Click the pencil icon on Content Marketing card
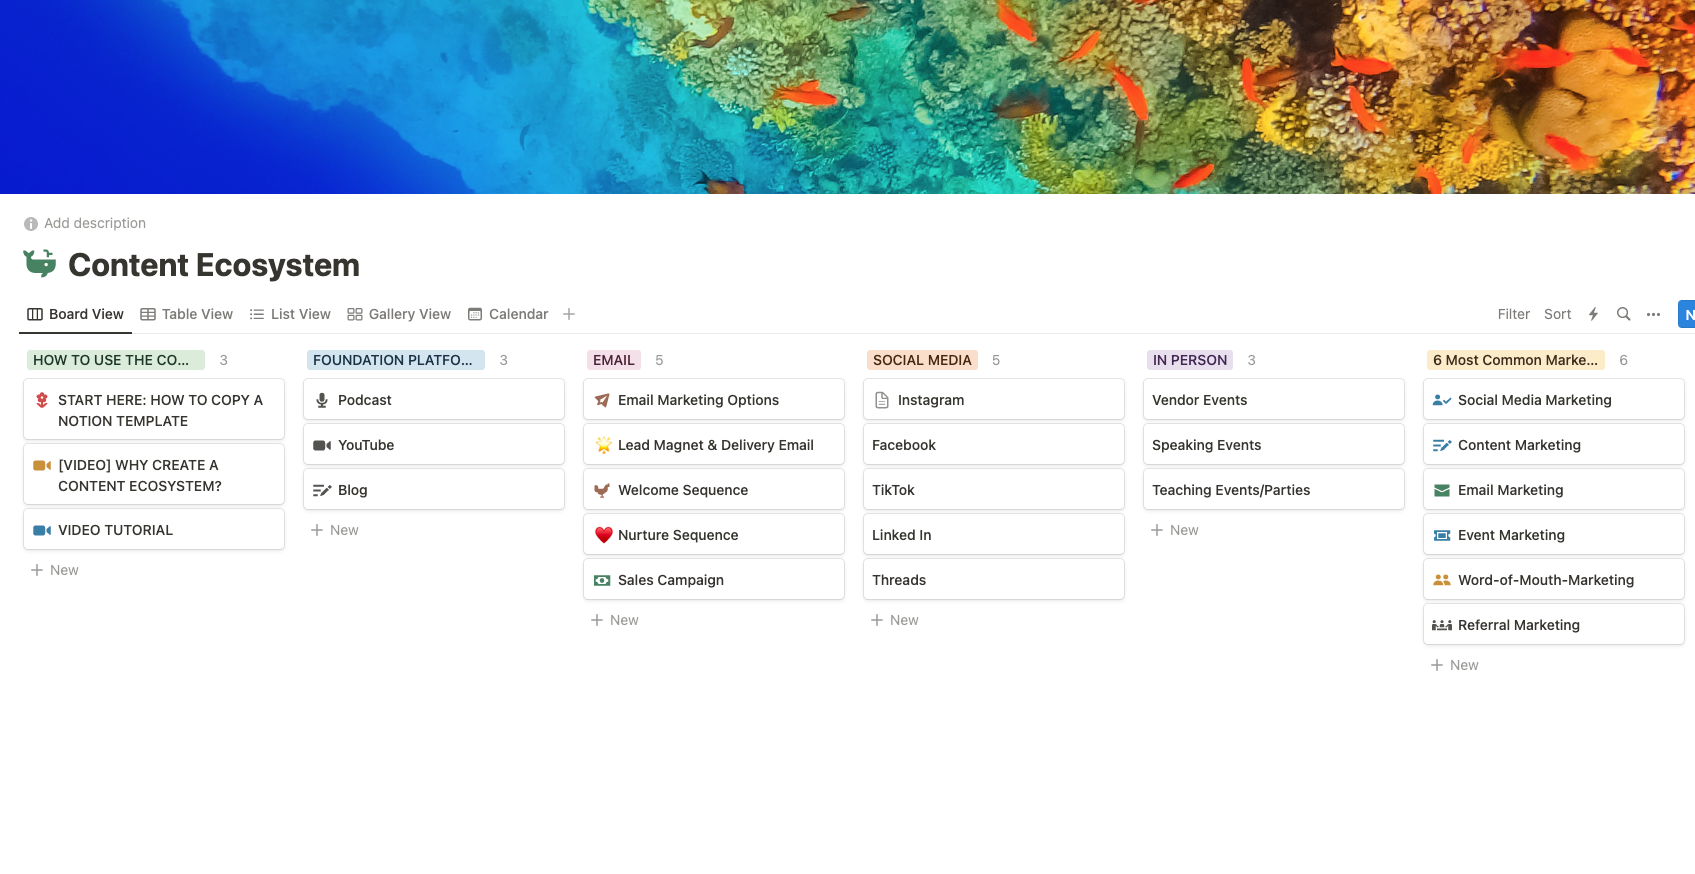Image resolution: width=1695 pixels, height=874 pixels. click(1442, 445)
